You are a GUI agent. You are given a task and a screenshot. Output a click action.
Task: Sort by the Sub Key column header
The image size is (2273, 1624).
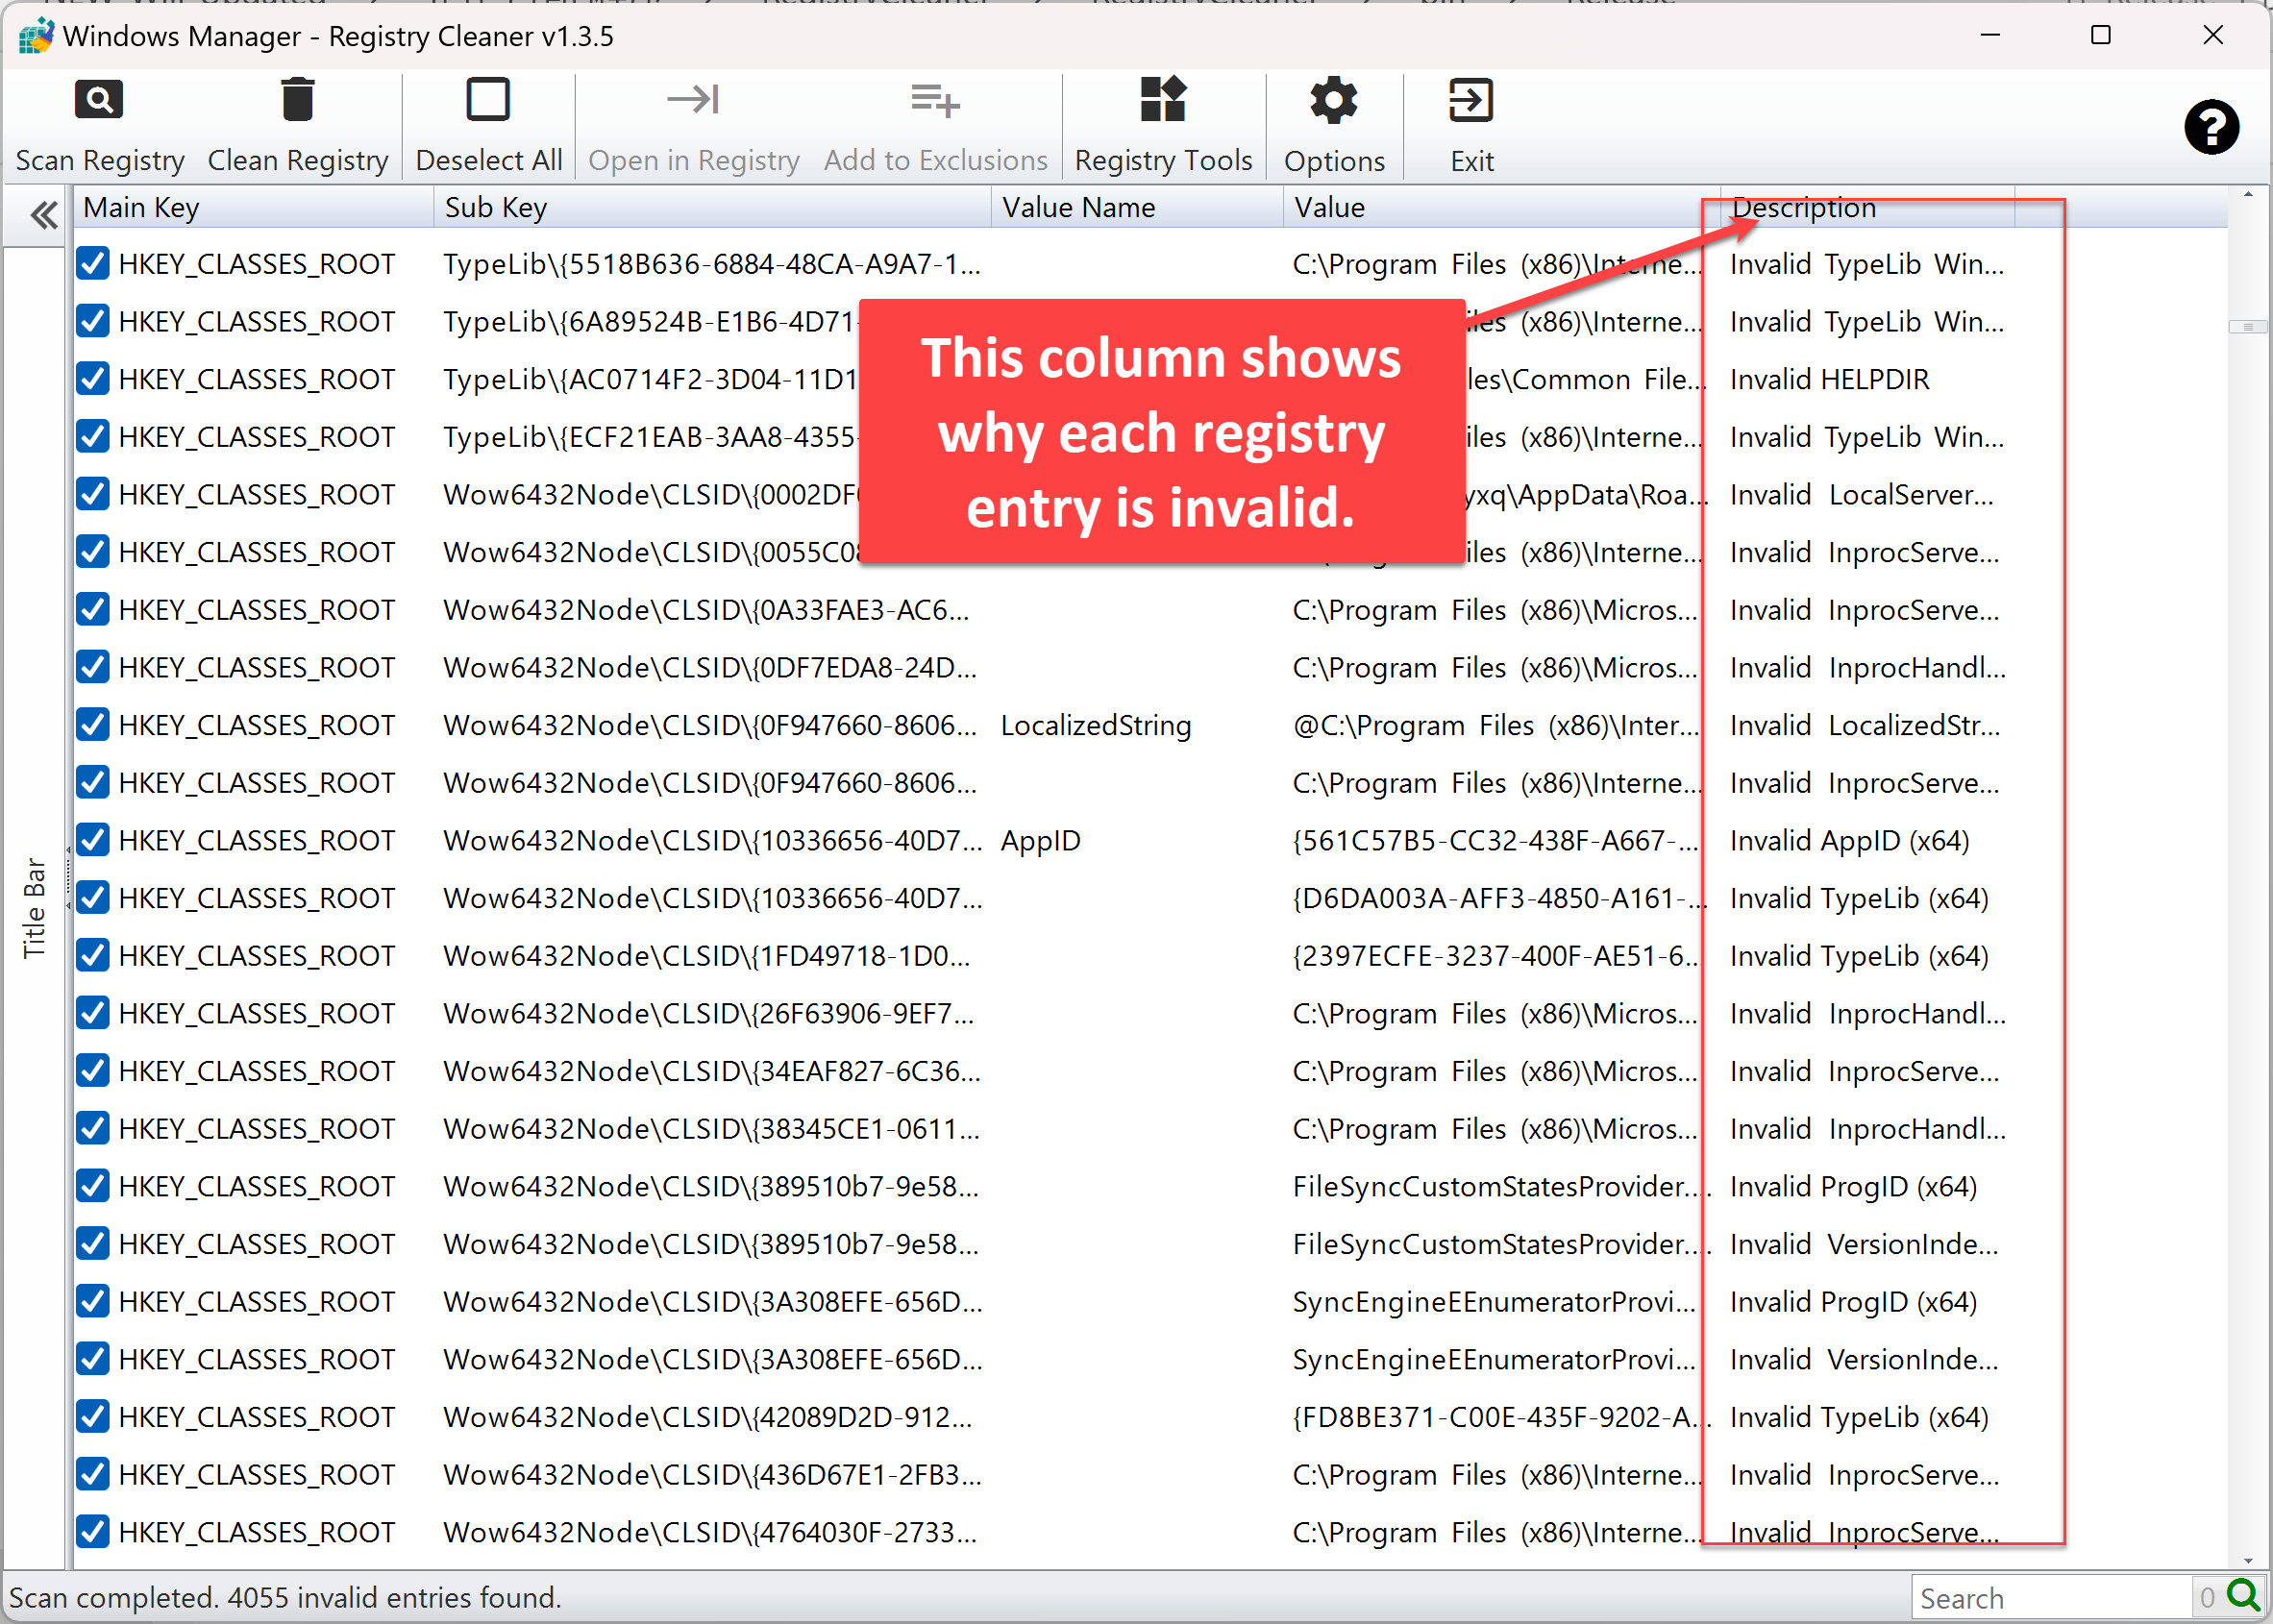coord(713,208)
